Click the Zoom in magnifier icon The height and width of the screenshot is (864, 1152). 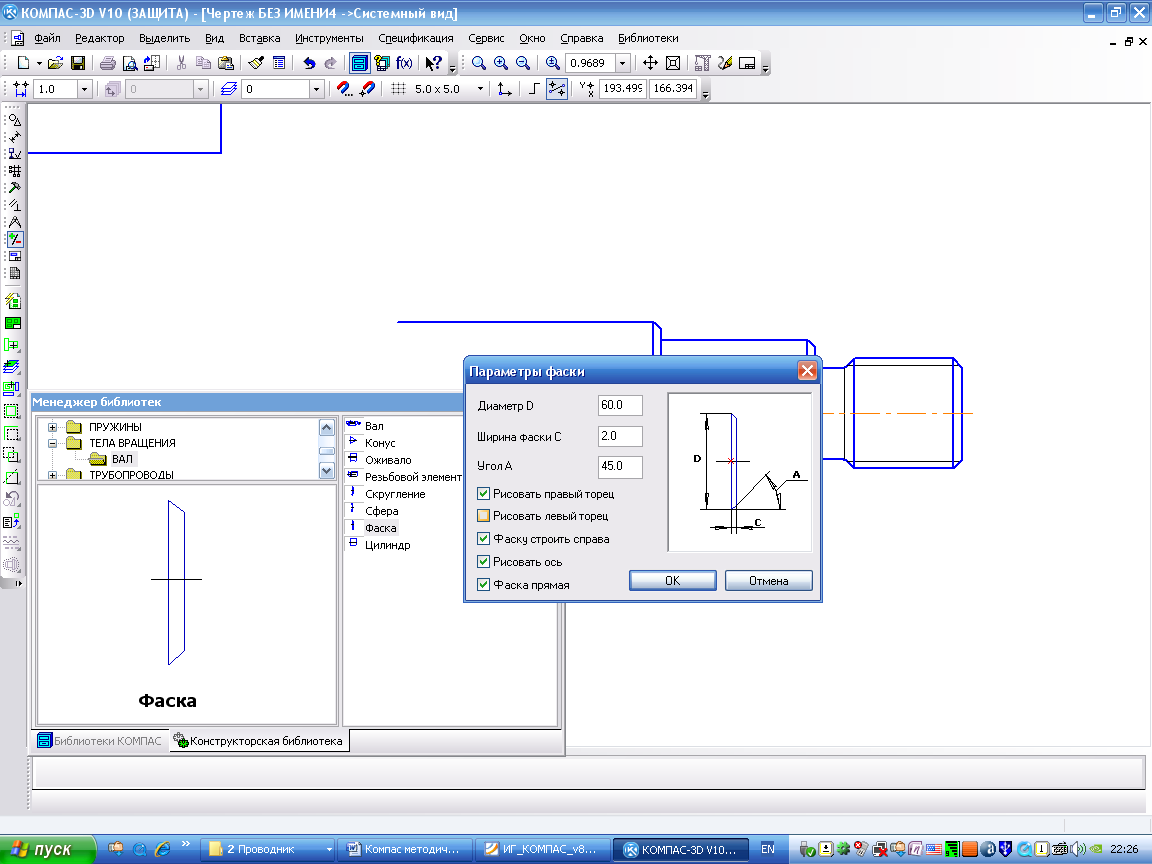pos(500,63)
